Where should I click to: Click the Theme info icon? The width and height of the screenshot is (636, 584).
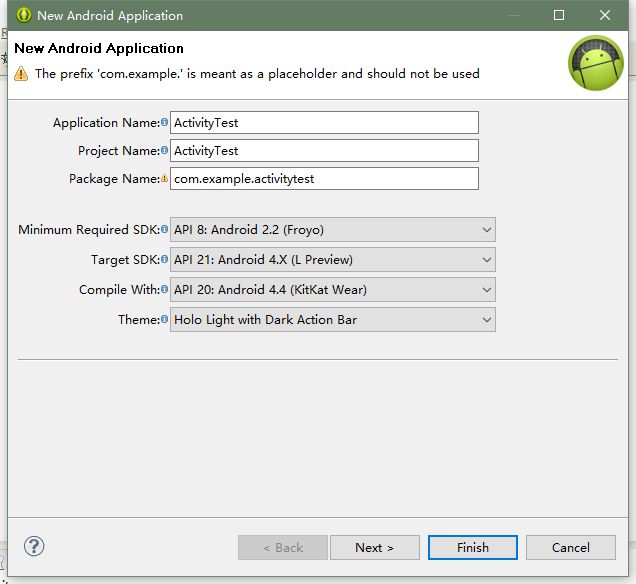(x=164, y=319)
